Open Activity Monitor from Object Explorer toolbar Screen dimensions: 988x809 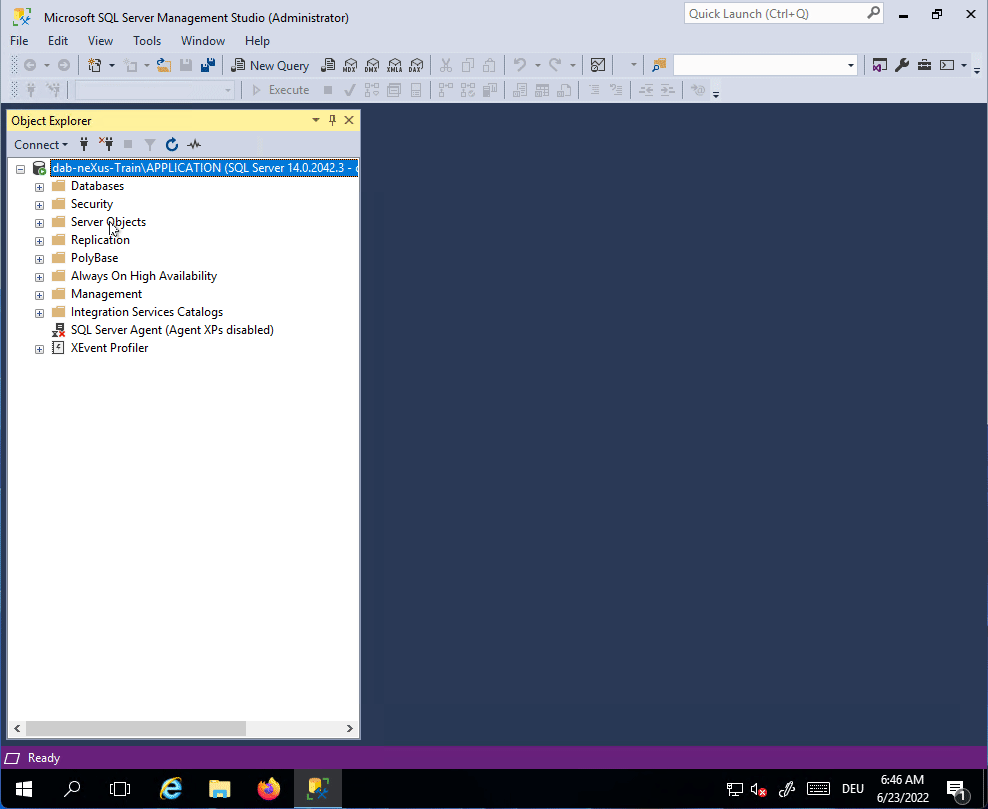tap(193, 144)
